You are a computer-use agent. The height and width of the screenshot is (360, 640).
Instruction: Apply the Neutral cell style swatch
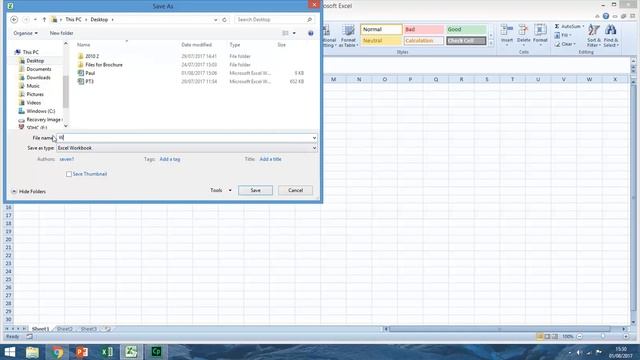(381, 41)
